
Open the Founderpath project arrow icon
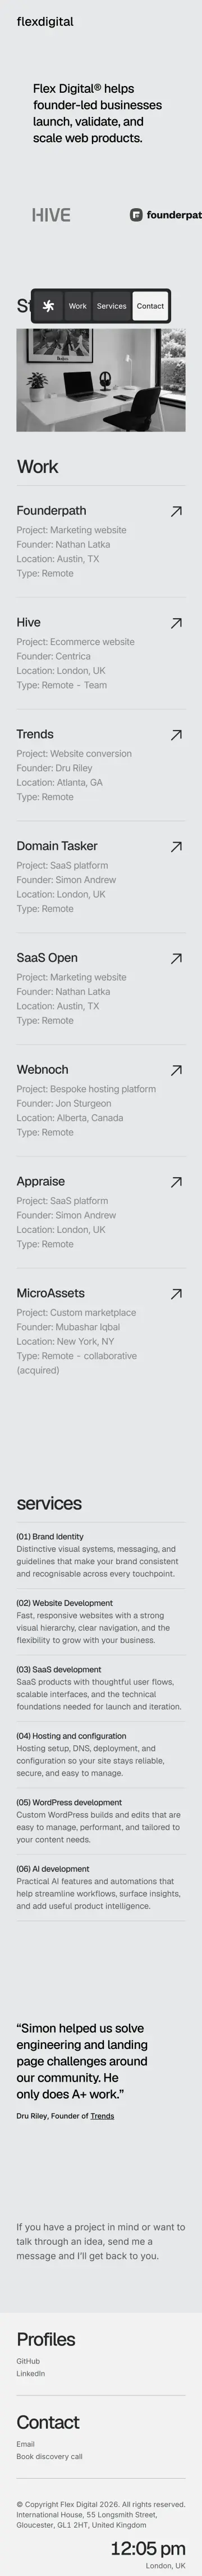(176, 511)
